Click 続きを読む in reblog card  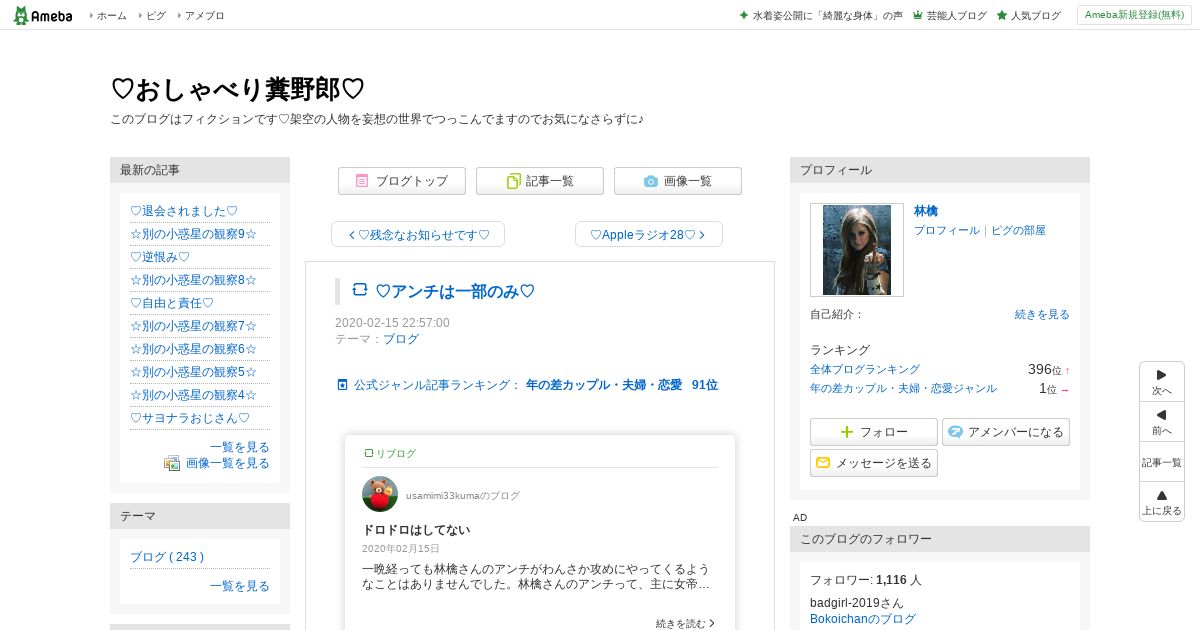pyautogui.click(x=685, y=623)
